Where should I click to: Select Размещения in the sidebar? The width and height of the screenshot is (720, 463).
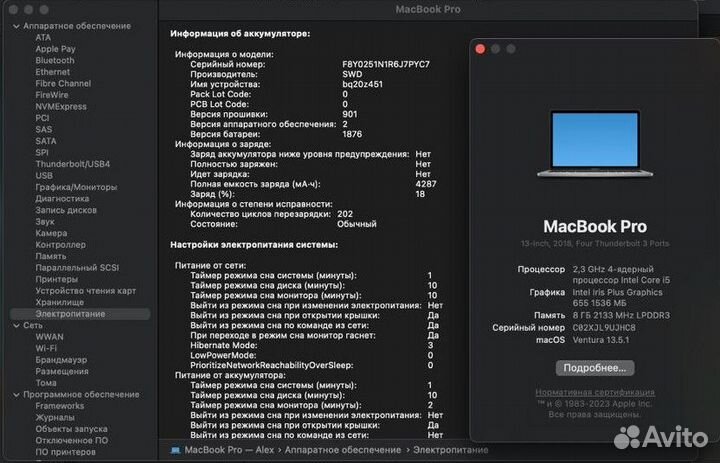pyautogui.click(x=62, y=371)
